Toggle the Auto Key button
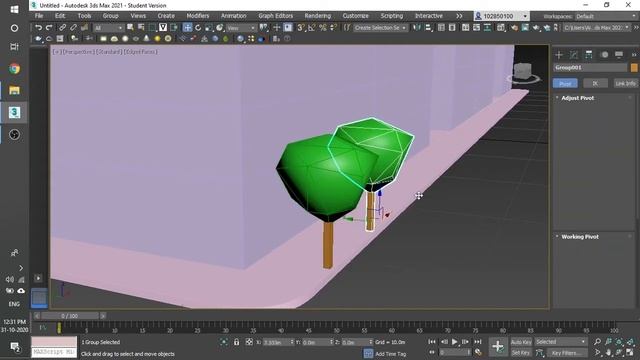The width and height of the screenshot is (640, 360). point(521,342)
